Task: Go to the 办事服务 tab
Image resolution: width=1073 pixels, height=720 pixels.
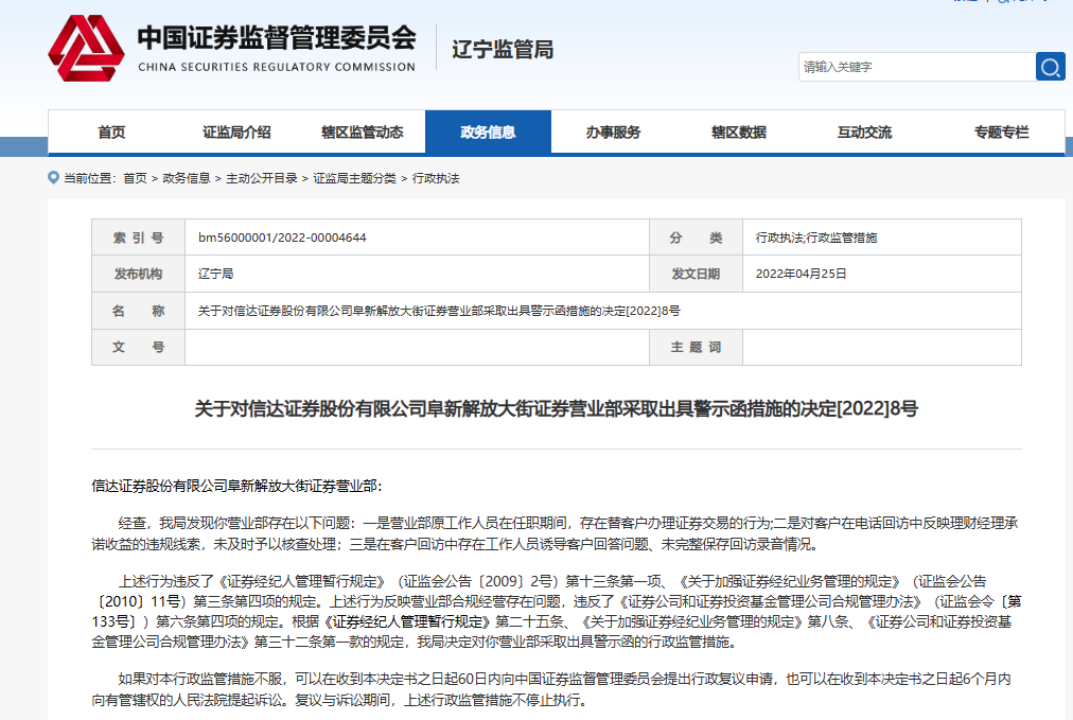Action: 613,132
